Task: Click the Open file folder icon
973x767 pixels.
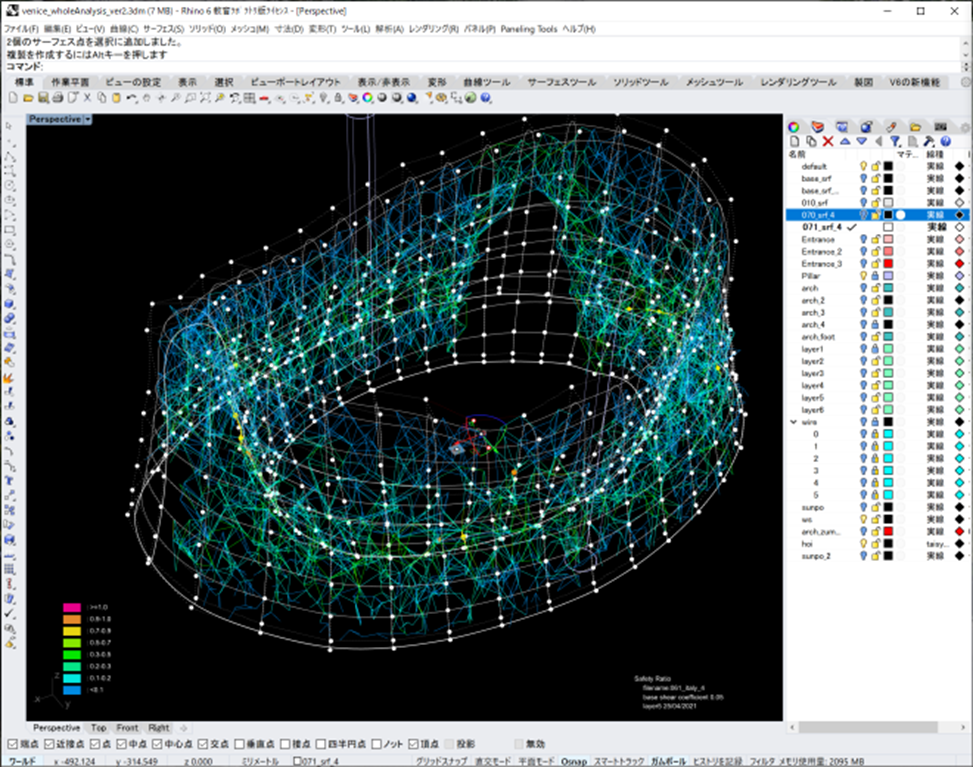Action: [28, 98]
